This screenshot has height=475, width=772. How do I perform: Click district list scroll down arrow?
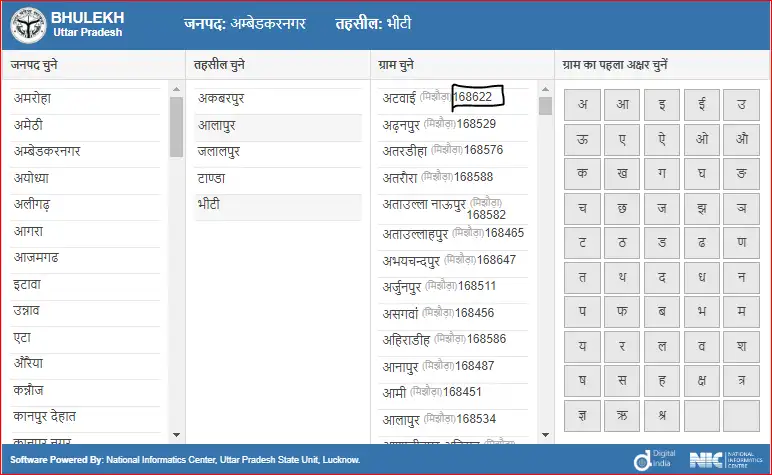click(x=176, y=435)
